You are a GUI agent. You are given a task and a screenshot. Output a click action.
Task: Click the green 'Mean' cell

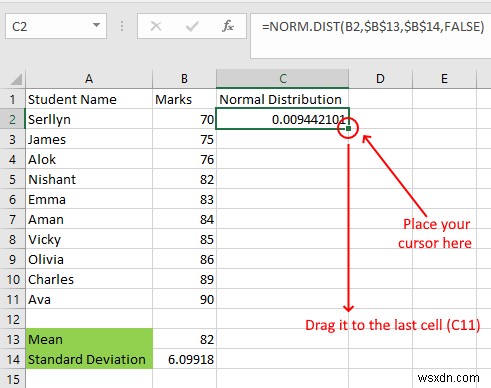[x=89, y=339]
